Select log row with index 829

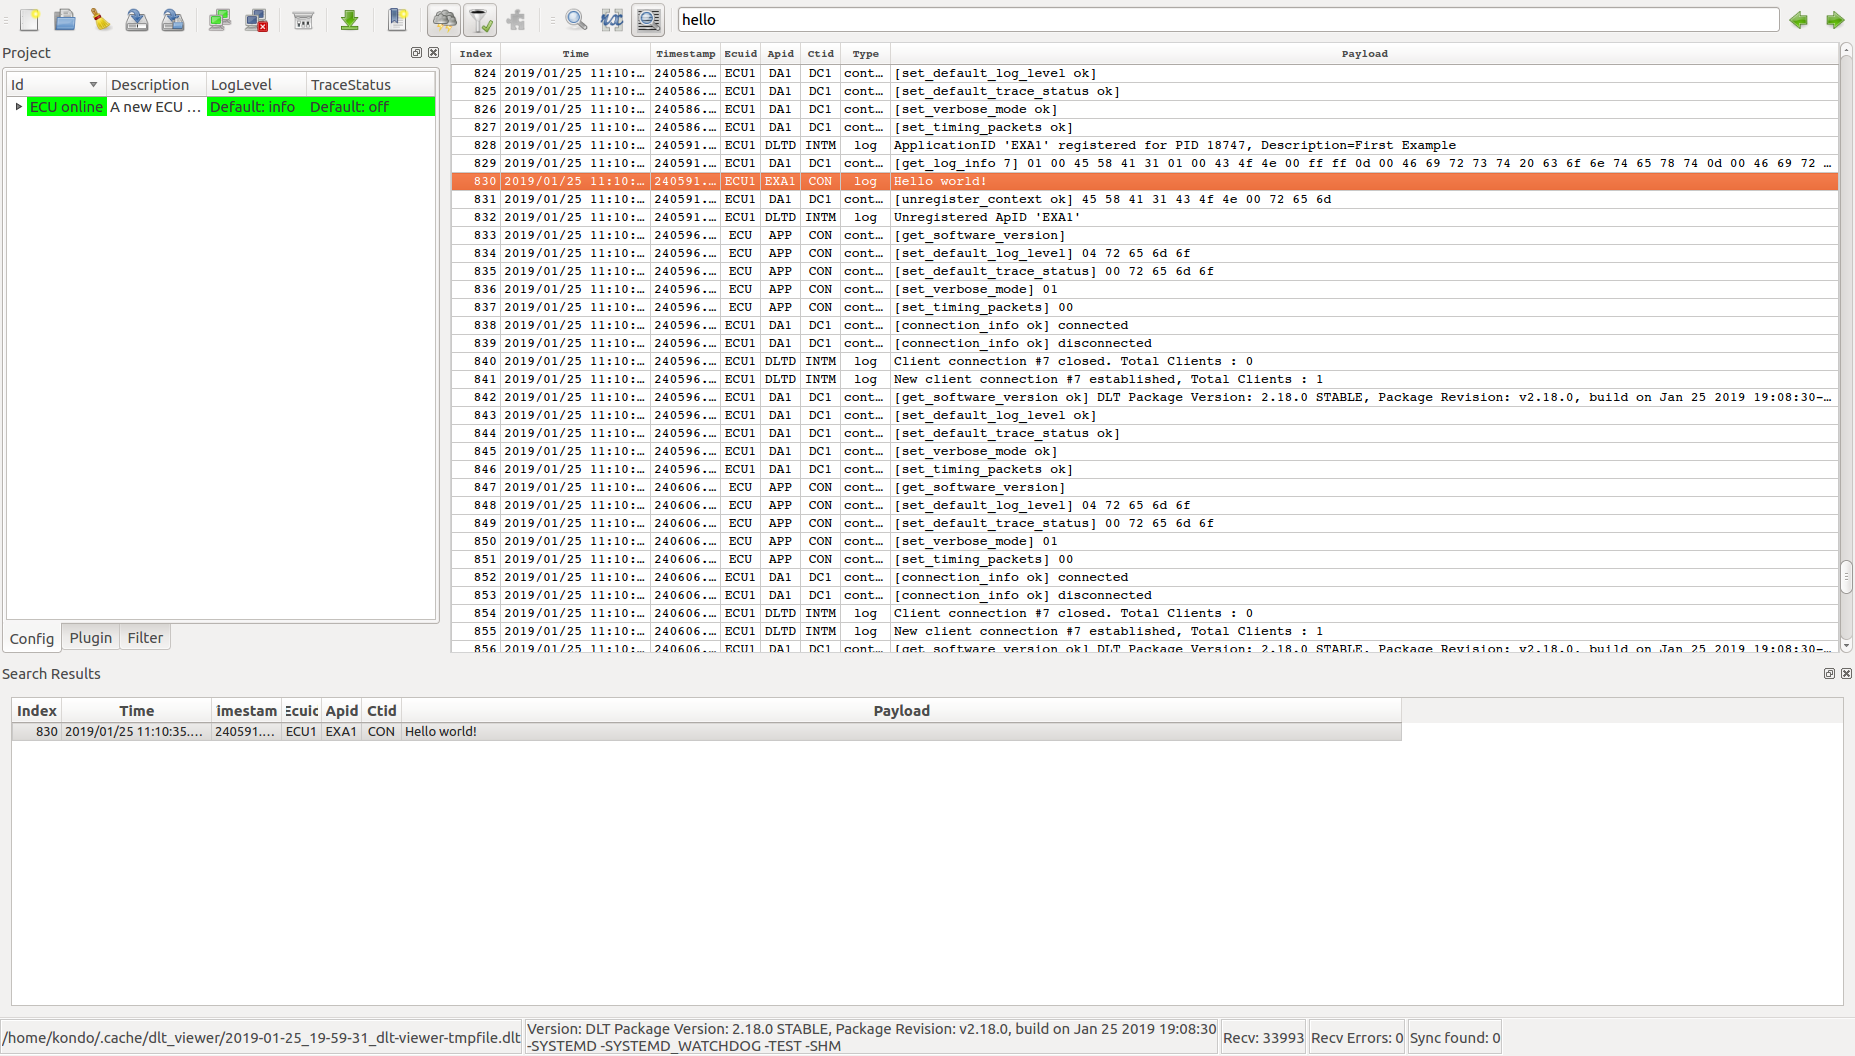[1144, 163]
